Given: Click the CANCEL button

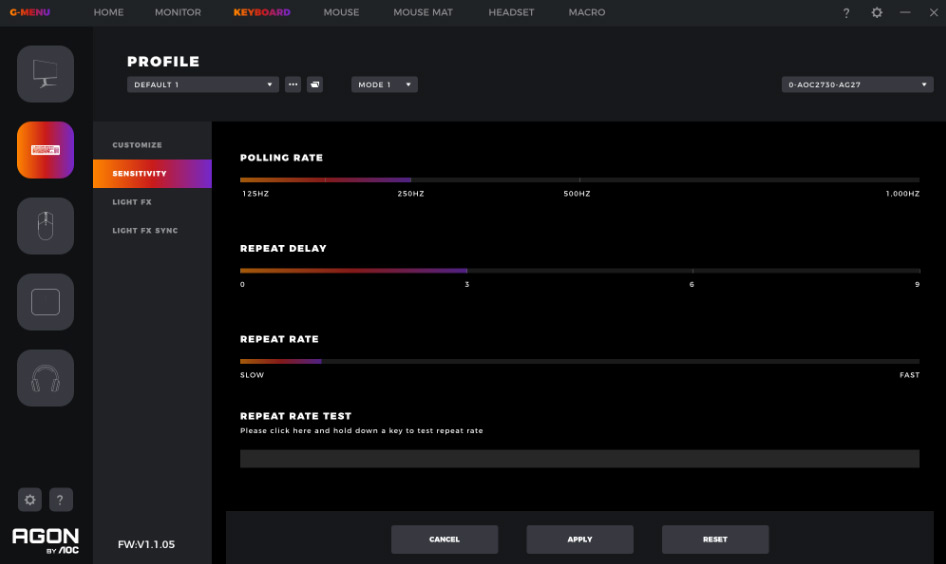Looking at the screenshot, I should point(445,539).
